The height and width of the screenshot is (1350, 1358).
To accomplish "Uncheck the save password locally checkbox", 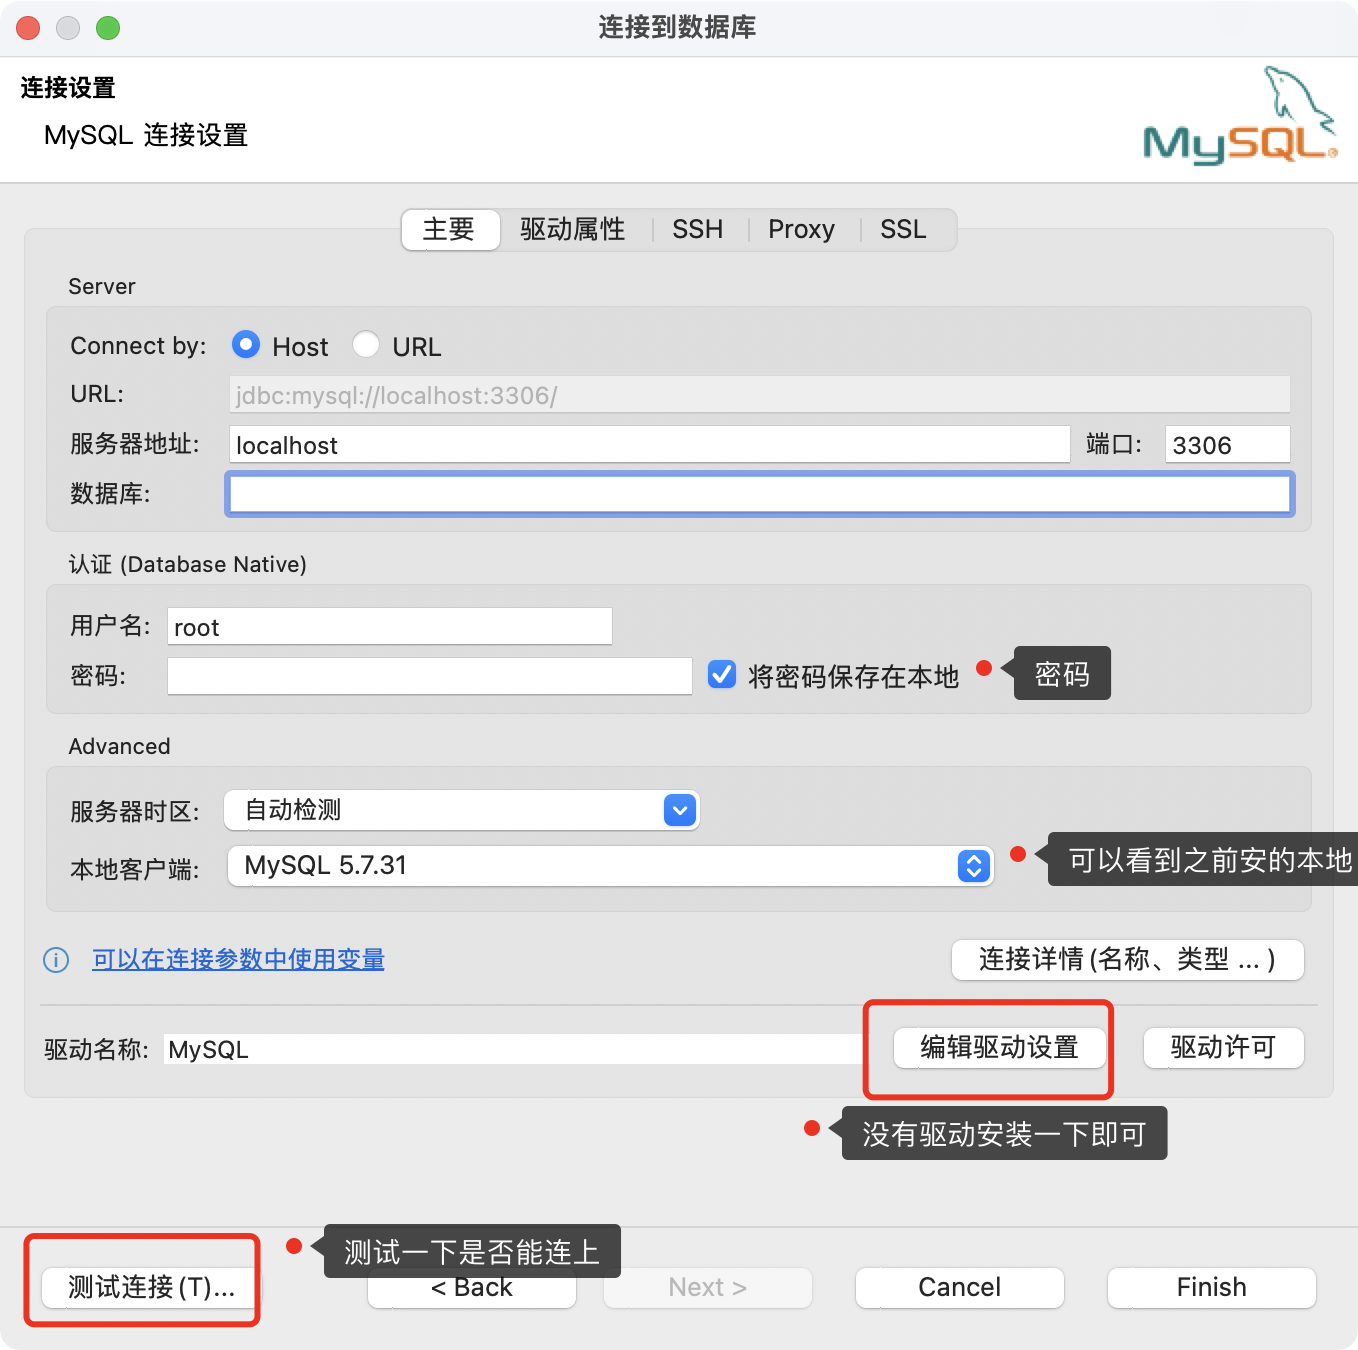I will click(722, 675).
